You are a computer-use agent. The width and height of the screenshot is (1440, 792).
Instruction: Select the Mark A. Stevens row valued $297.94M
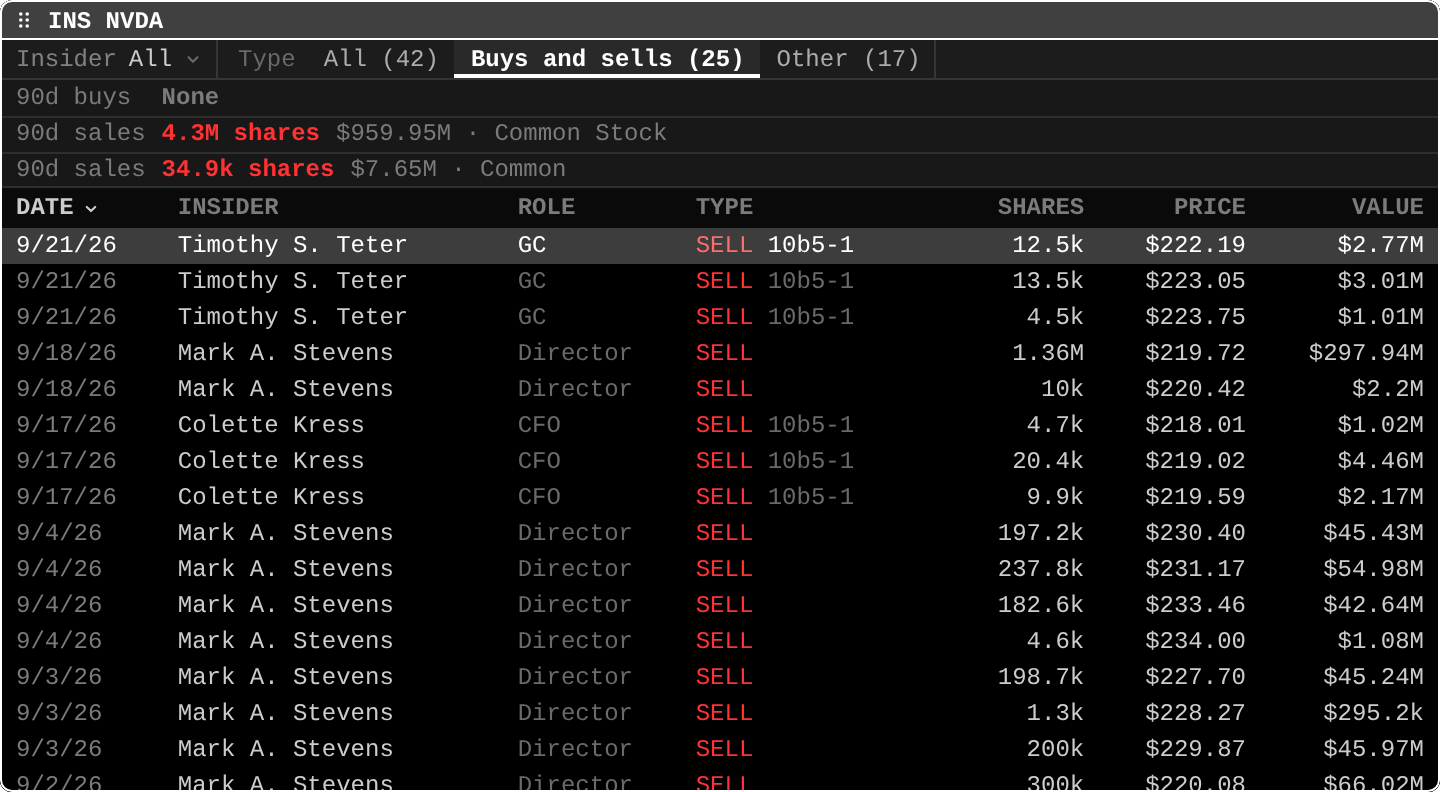(x=720, y=353)
